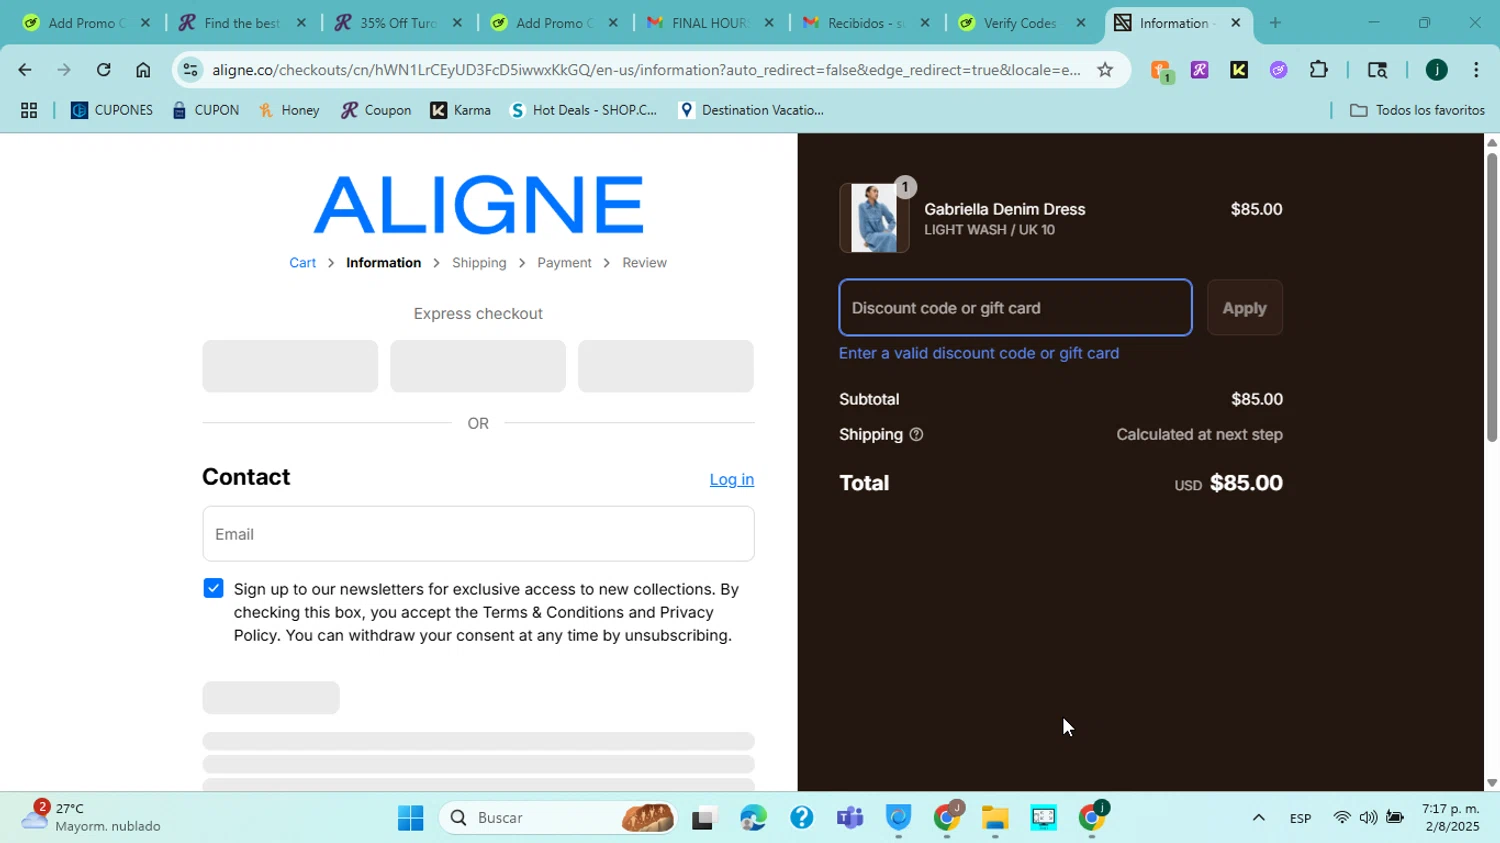Switch to the Find the best tab
The width and height of the screenshot is (1500, 843).
[241, 22]
